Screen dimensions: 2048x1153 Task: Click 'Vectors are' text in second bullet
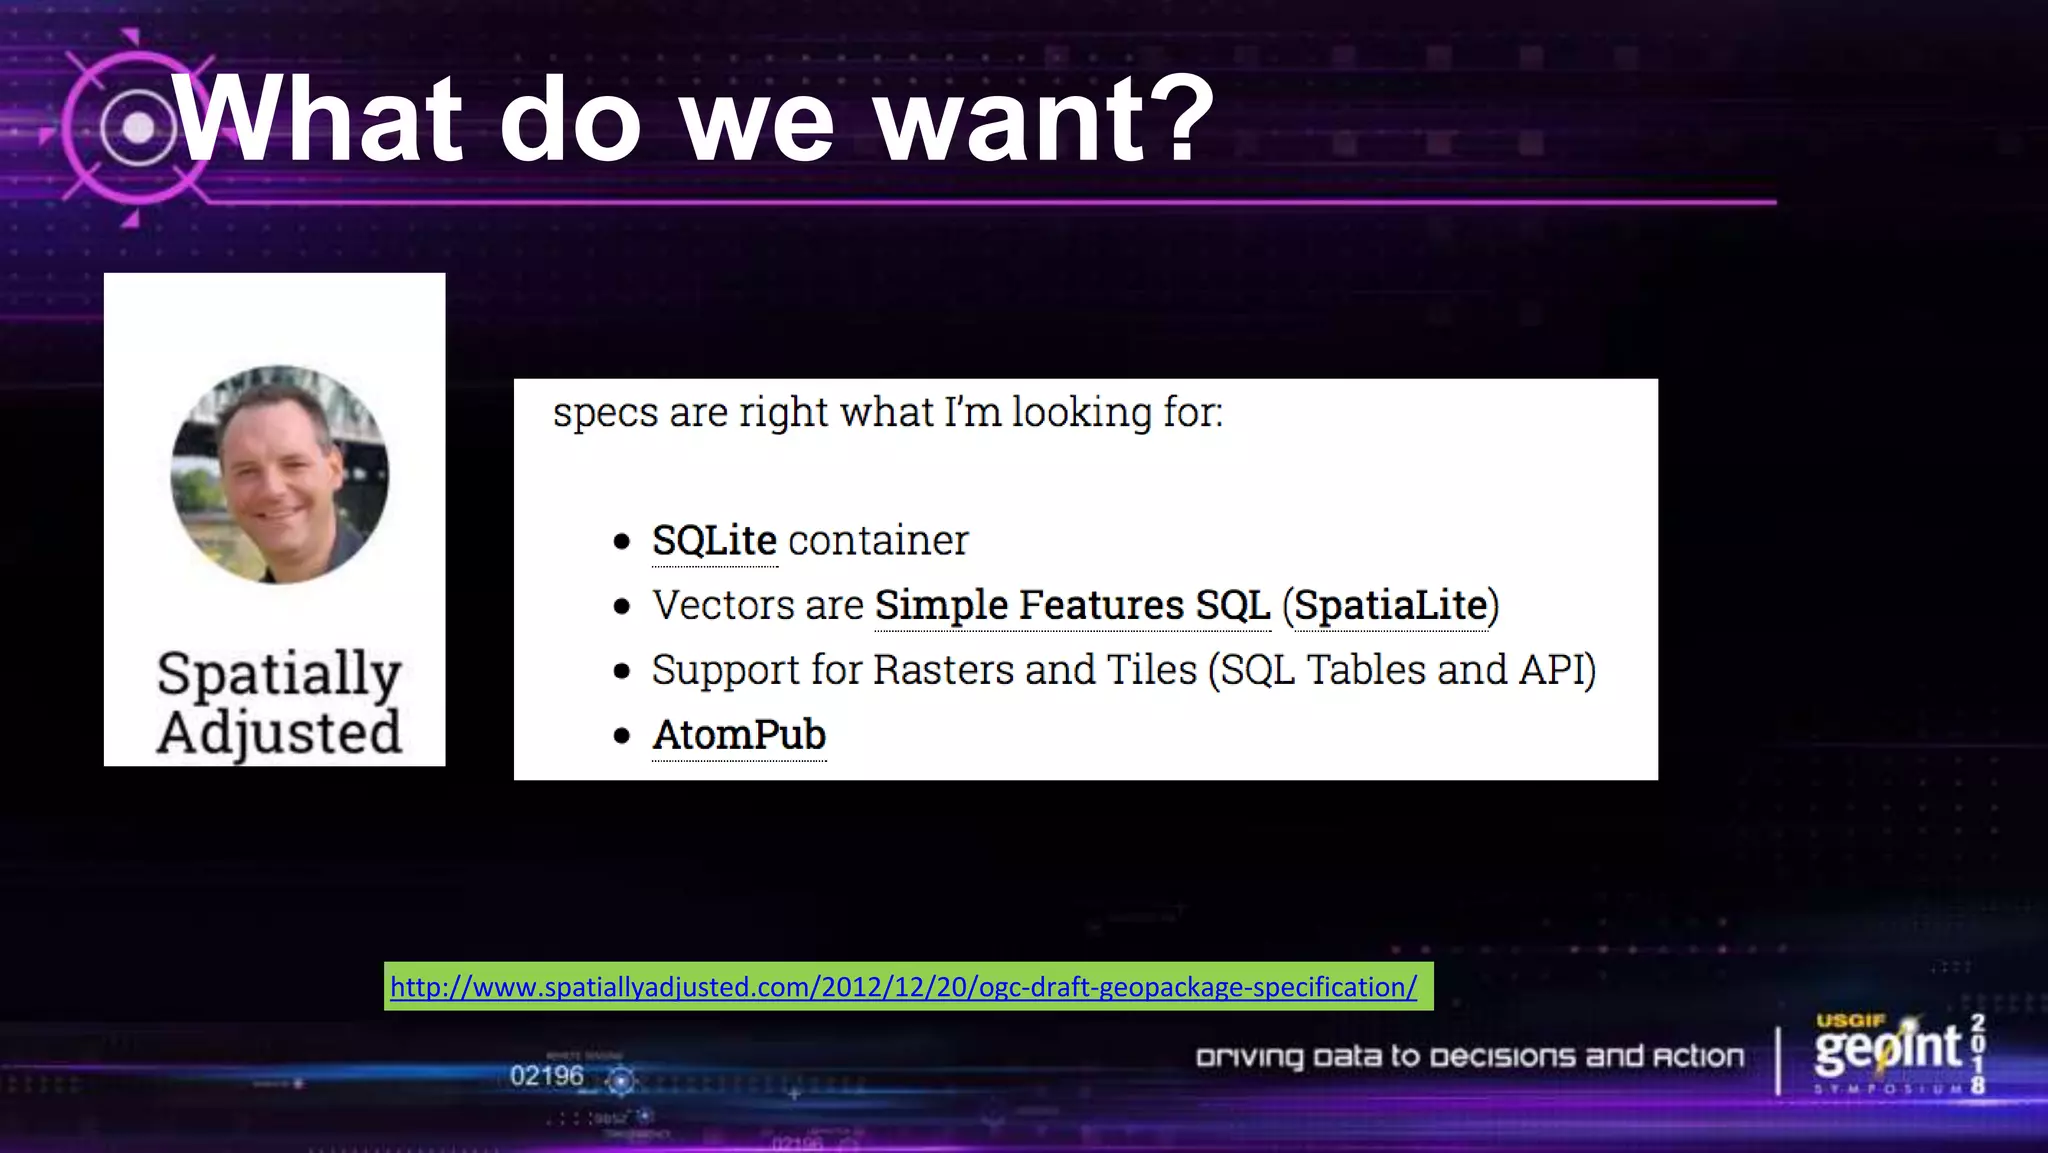tap(757, 606)
